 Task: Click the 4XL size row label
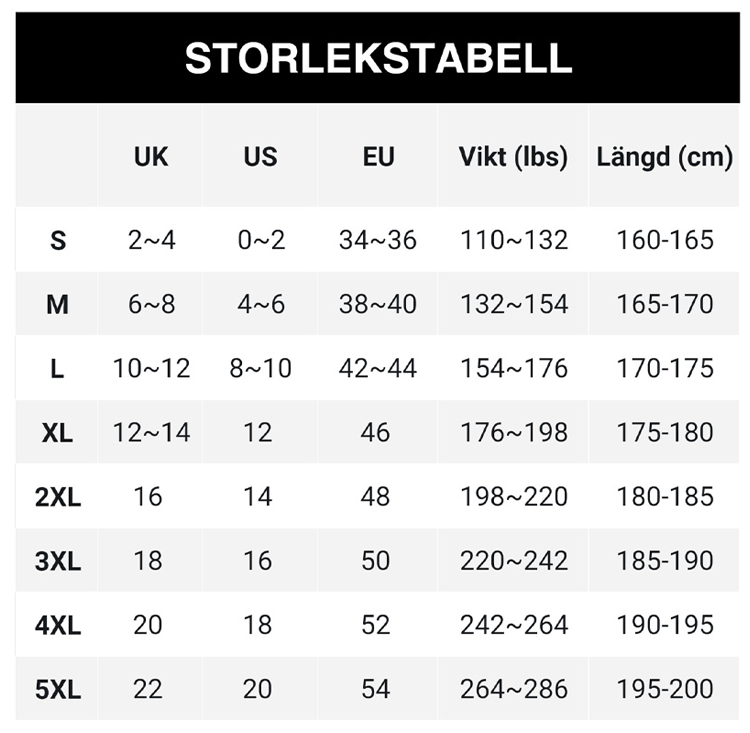tap(58, 625)
